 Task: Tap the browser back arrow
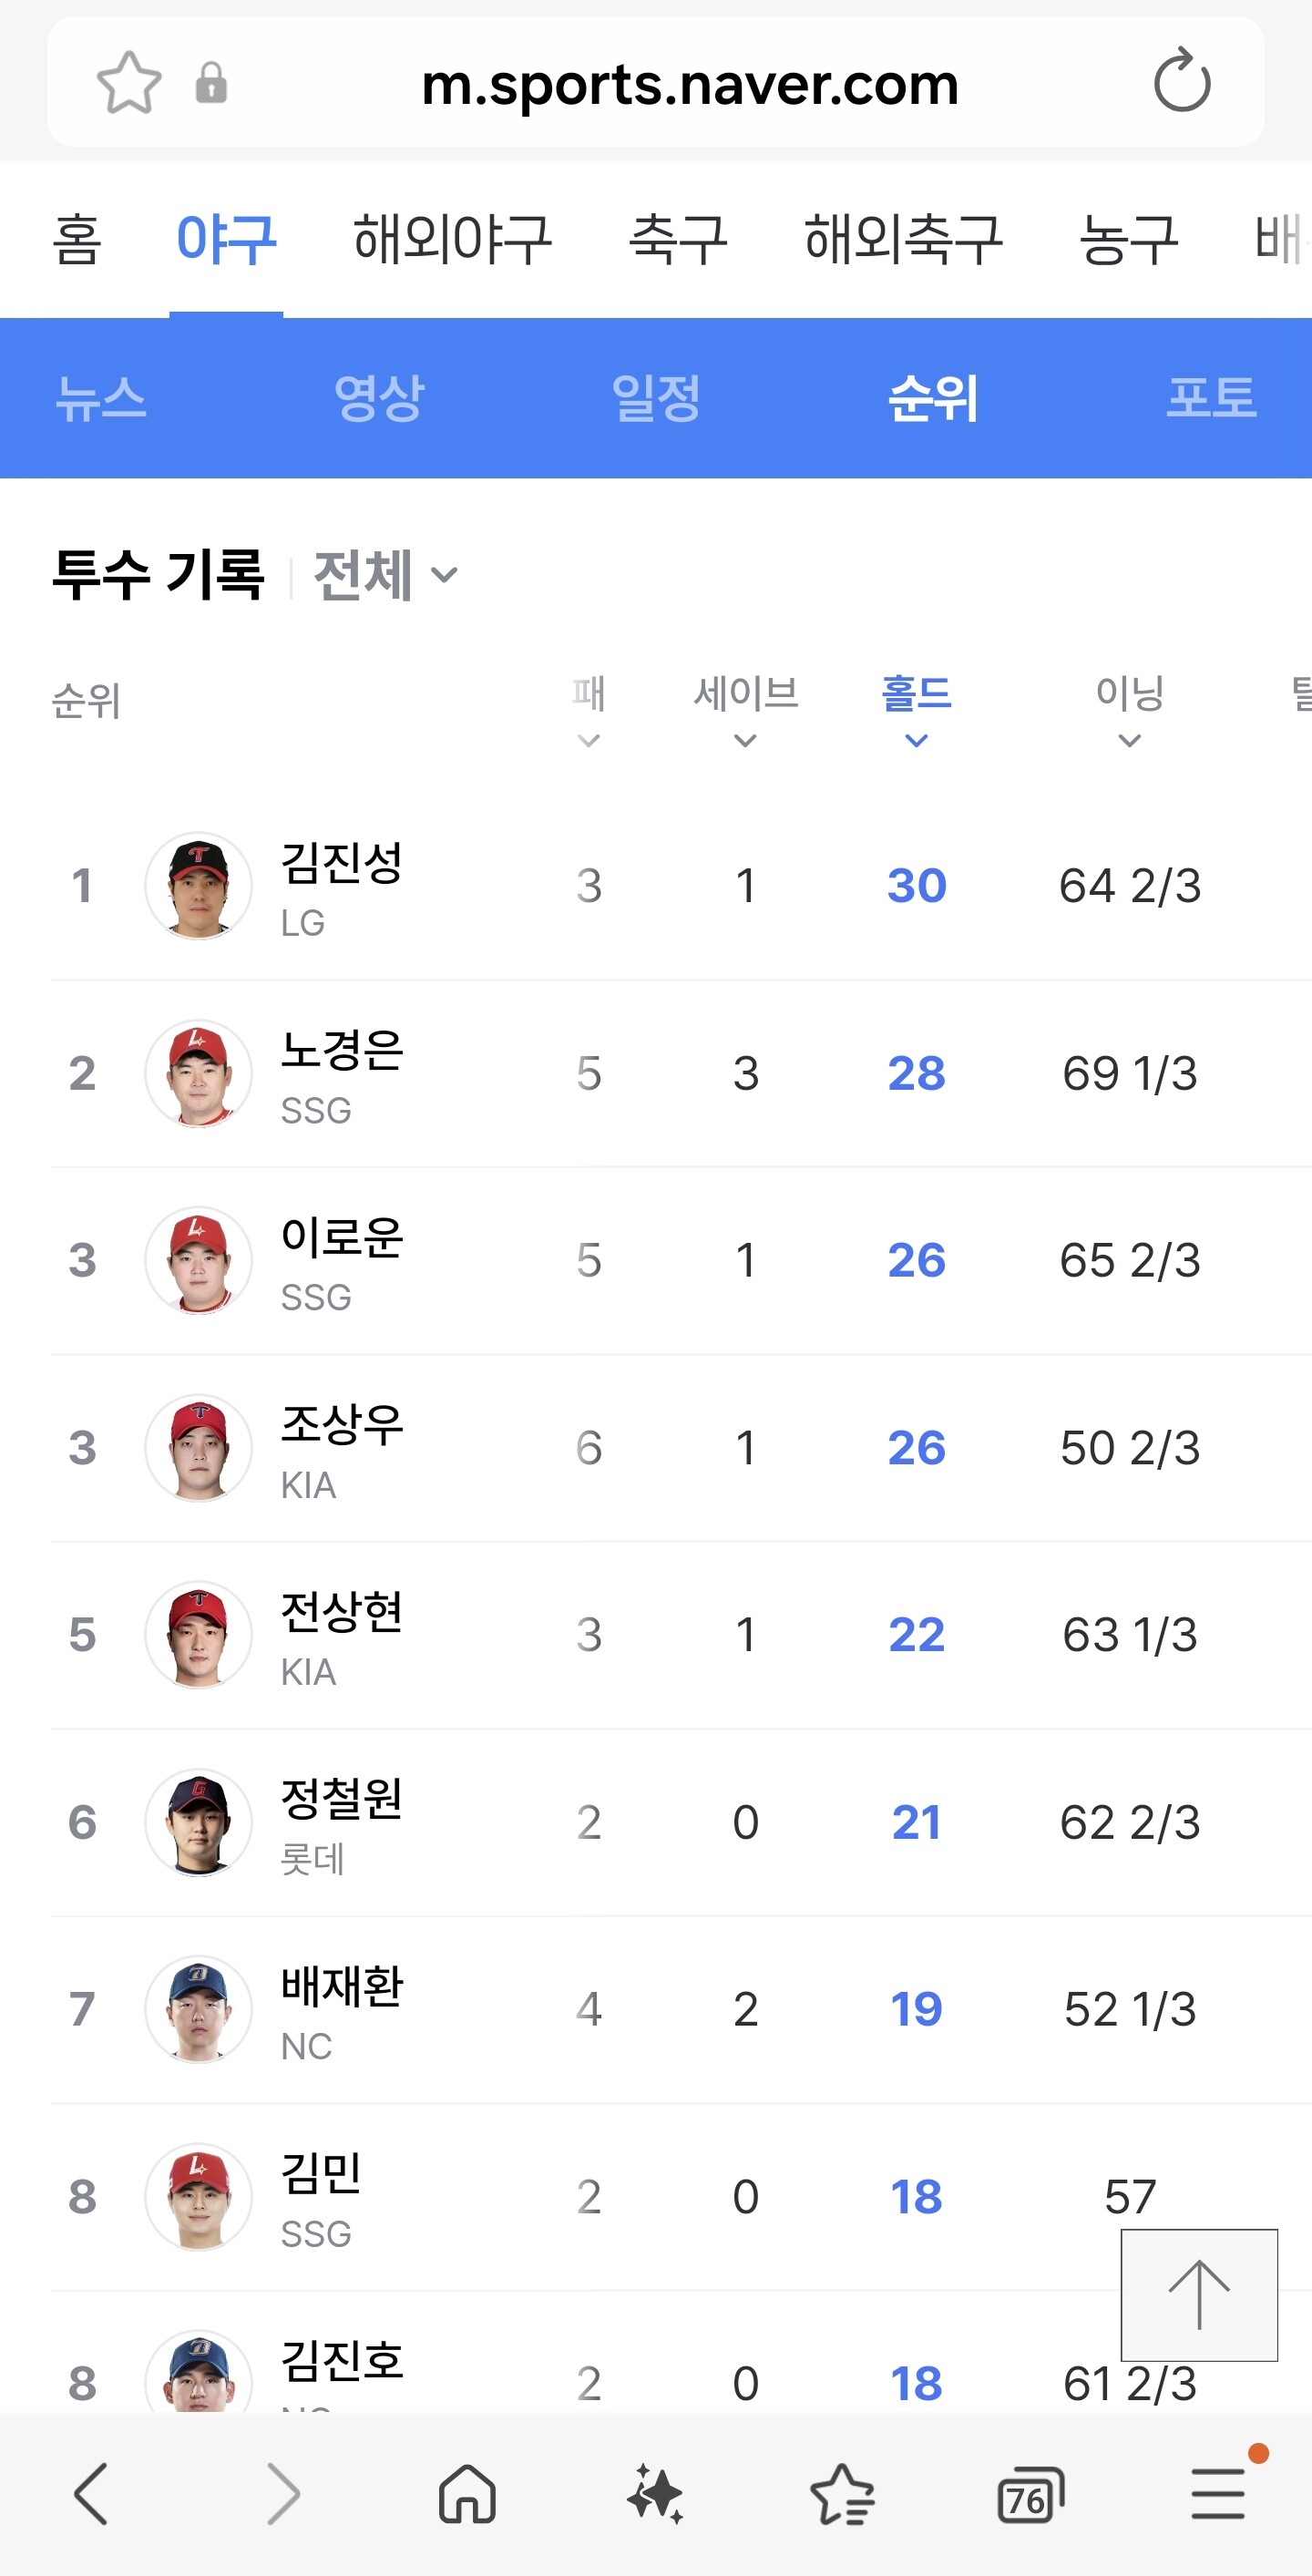coord(91,2495)
